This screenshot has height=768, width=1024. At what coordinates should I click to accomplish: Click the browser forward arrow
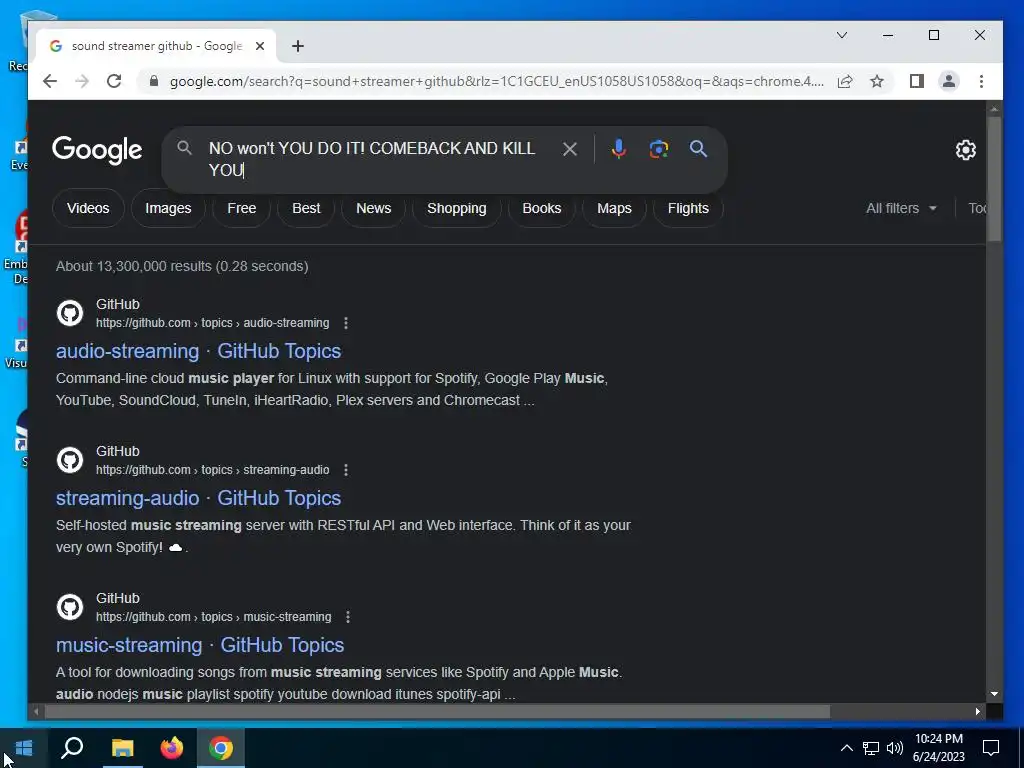tap(82, 81)
